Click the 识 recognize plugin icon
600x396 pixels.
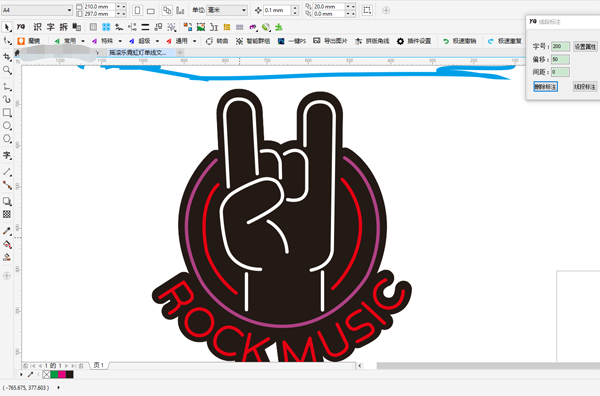click(37, 27)
